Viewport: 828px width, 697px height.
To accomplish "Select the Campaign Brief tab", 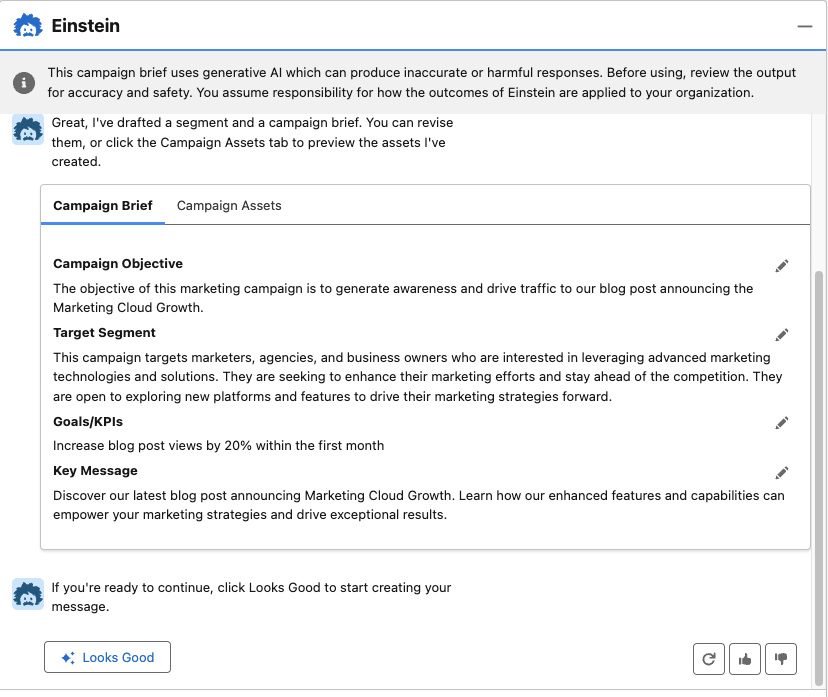I will coord(102,205).
